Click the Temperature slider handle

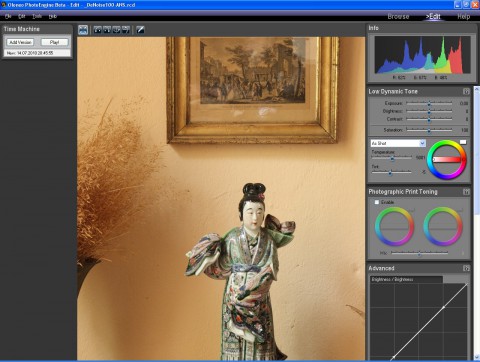(x=393, y=158)
